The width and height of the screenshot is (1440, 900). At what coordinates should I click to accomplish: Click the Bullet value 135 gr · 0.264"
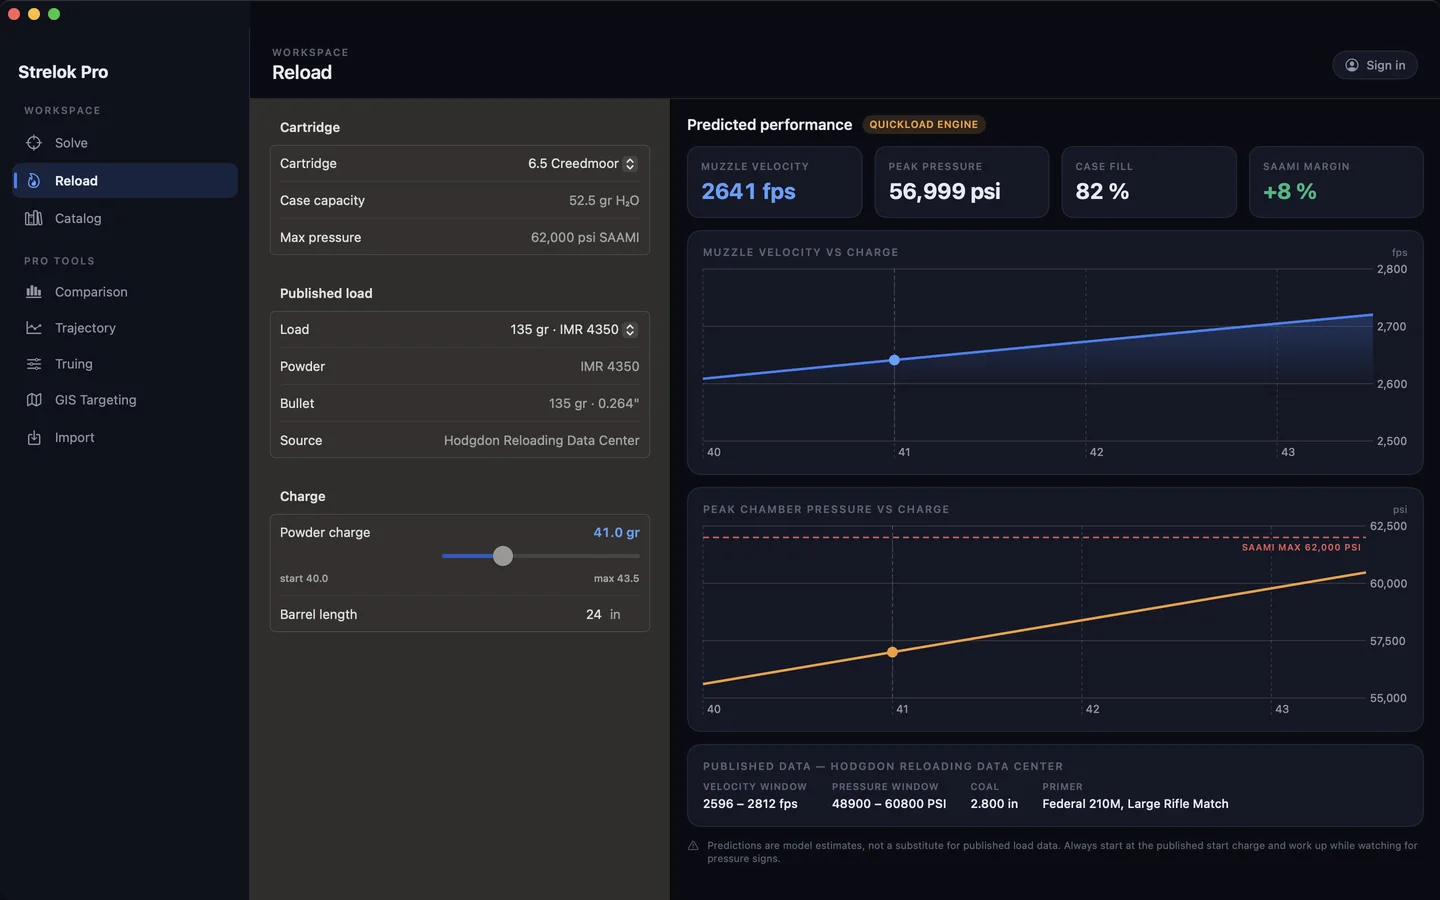pos(594,404)
